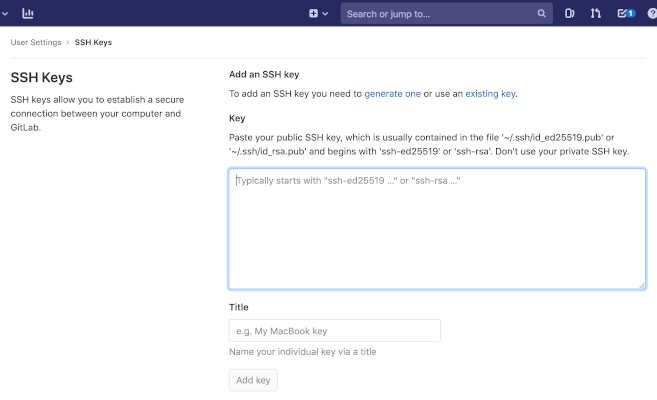Click the magnifier icon in search bar
This screenshot has height=400, width=657.
coord(541,14)
